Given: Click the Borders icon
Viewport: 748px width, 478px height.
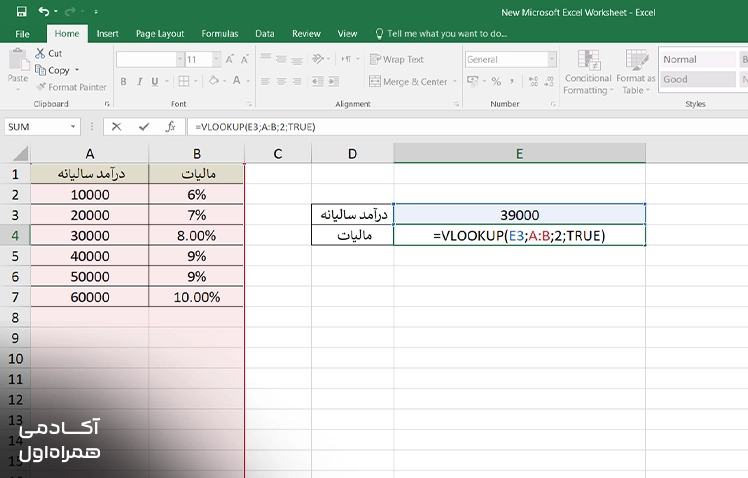Looking at the screenshot, I should pyautogui.click(x=184, y=81).
